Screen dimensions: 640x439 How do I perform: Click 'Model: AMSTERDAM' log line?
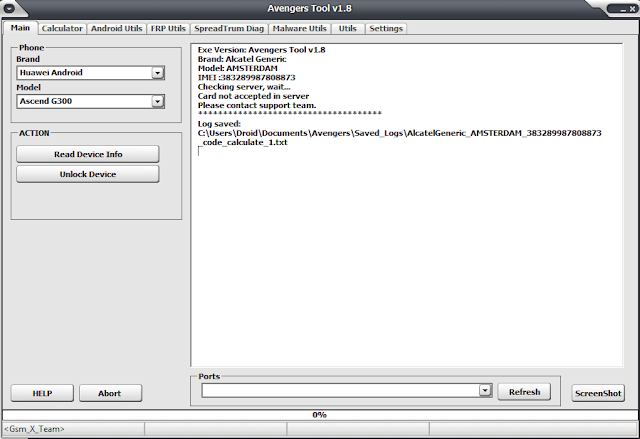pyautogui.click(x=238, y=68)
